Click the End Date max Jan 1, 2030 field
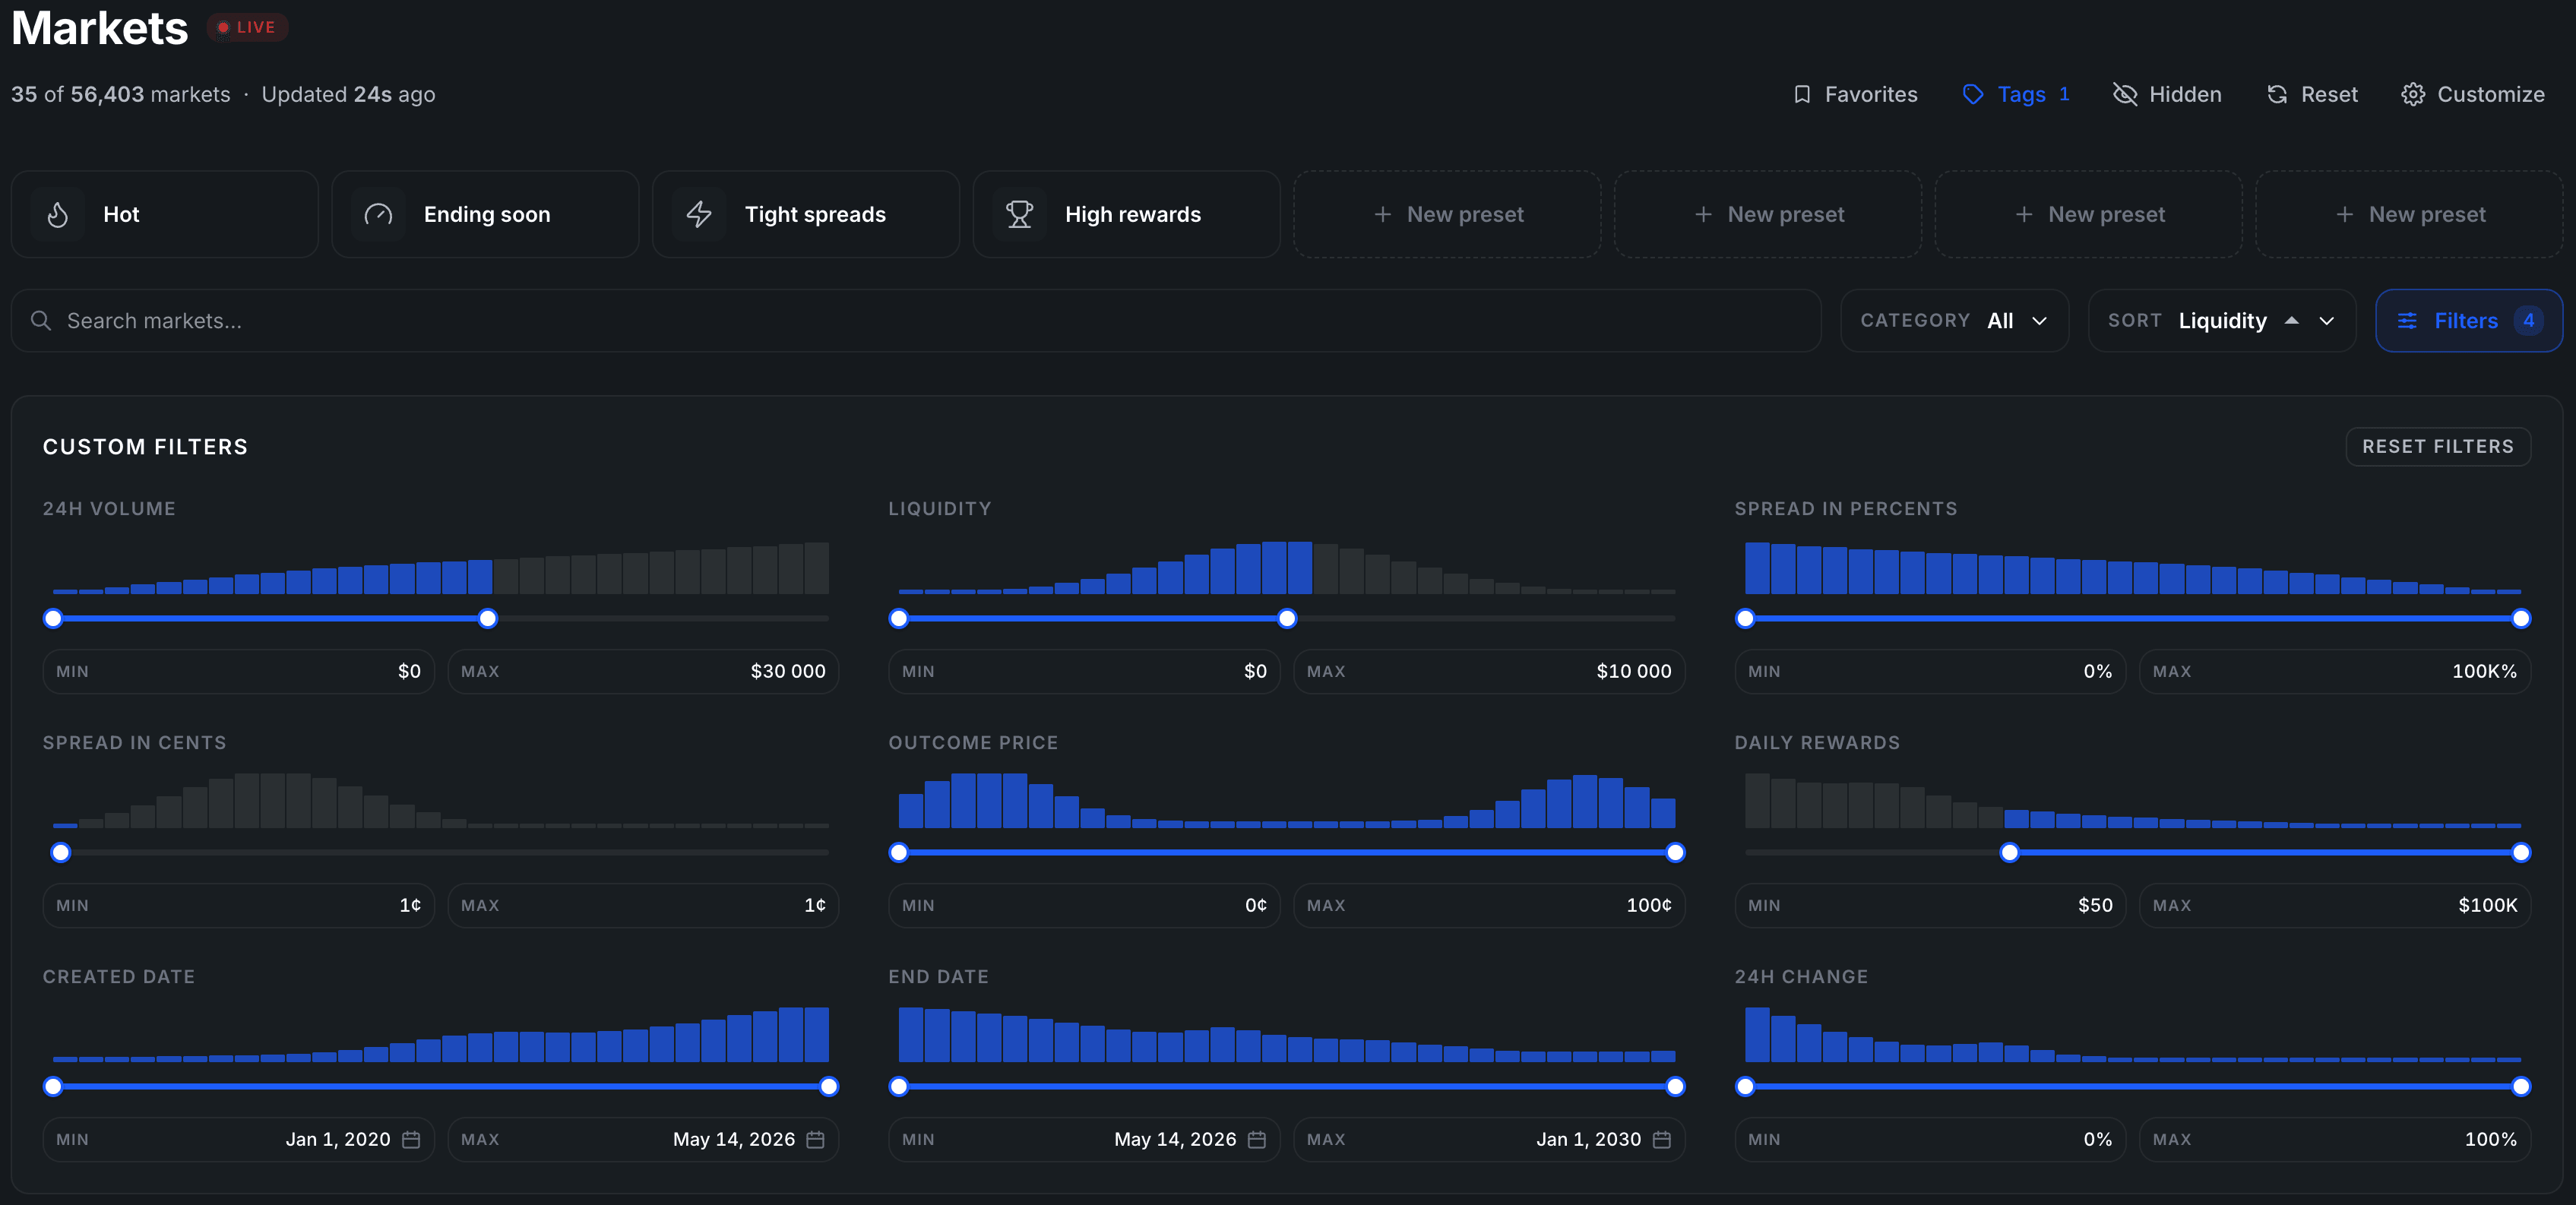 (x=1489, y=1139)
